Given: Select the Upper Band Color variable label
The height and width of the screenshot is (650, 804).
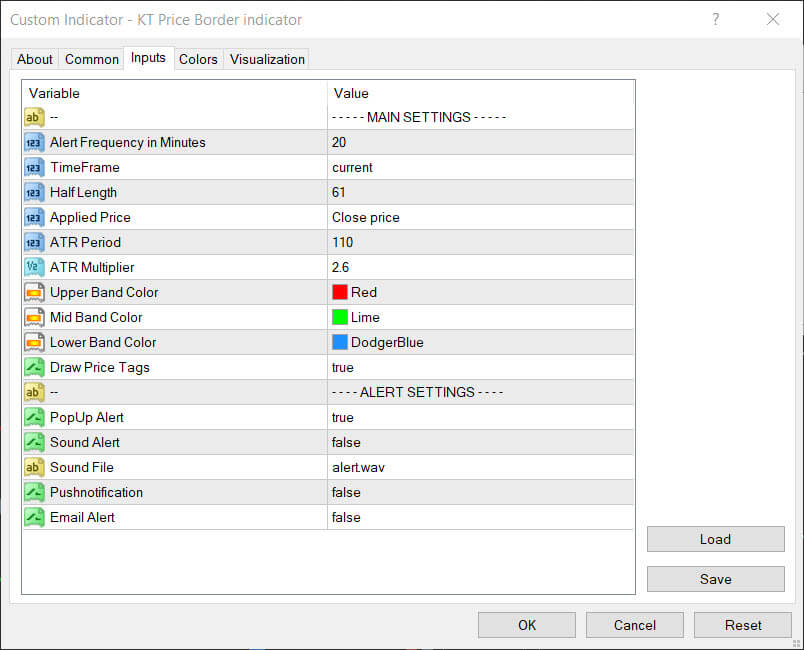Looking at the screenshot, I should point(104,293).
